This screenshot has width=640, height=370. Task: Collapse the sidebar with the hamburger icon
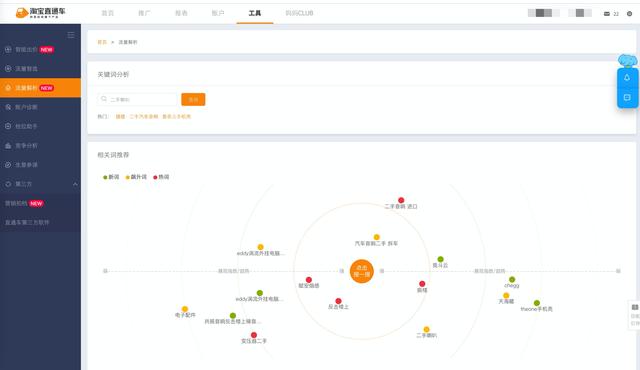[x=71, y=35]
